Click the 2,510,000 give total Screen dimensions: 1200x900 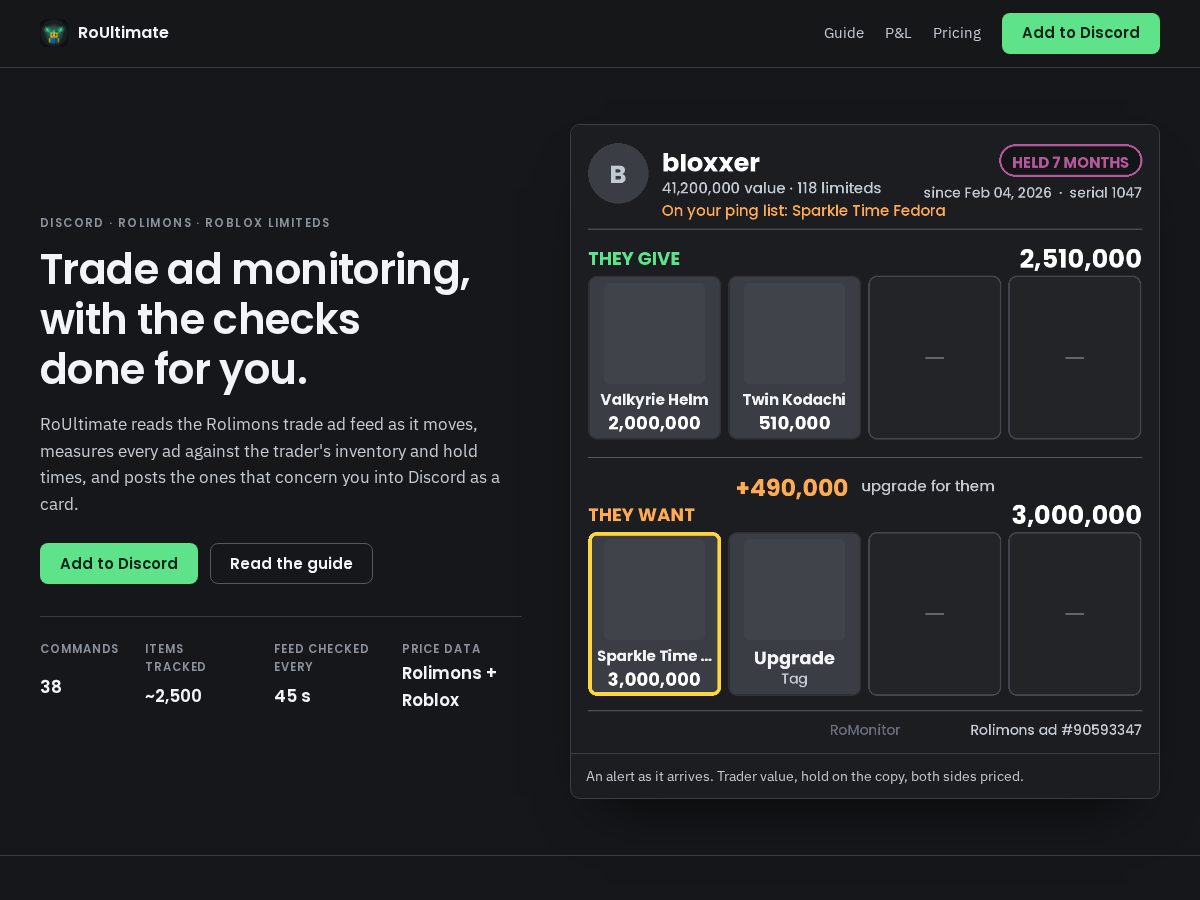click(1080, 259)
